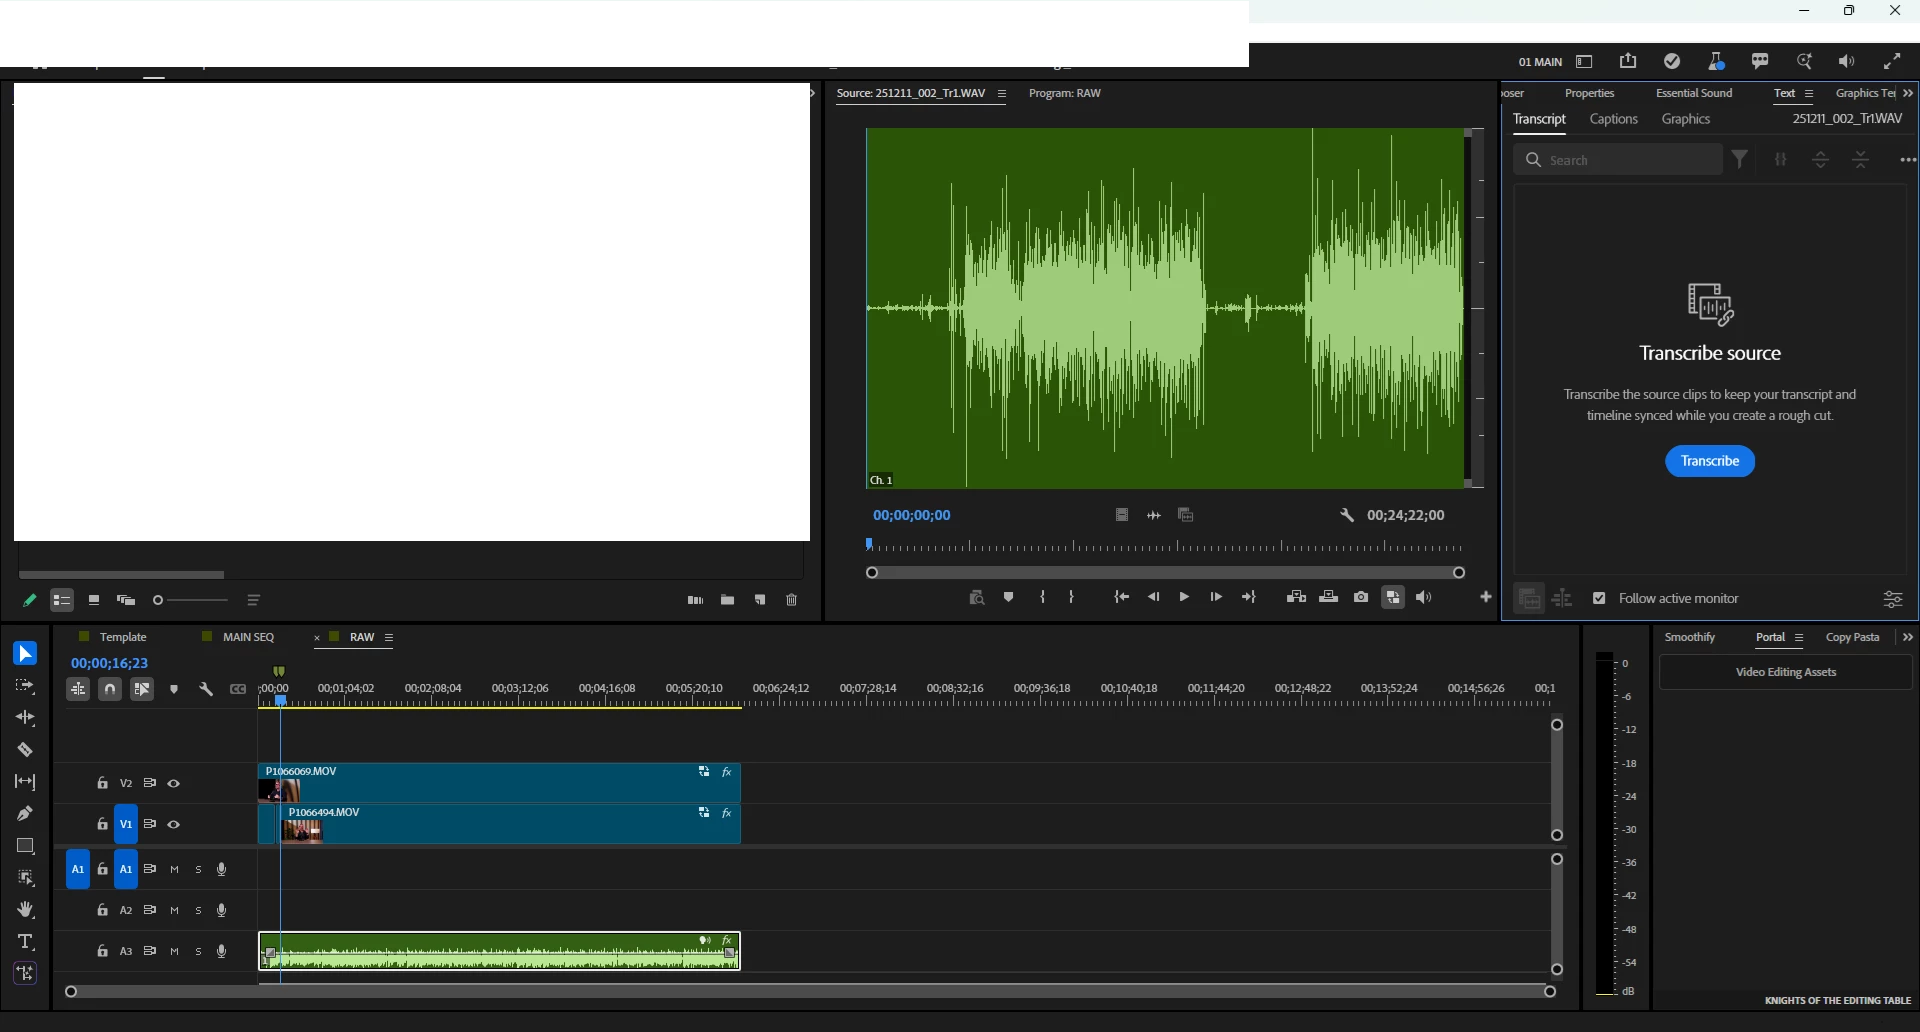Select the Hand tool
Screen dimensions: 1920x1032
25,910
